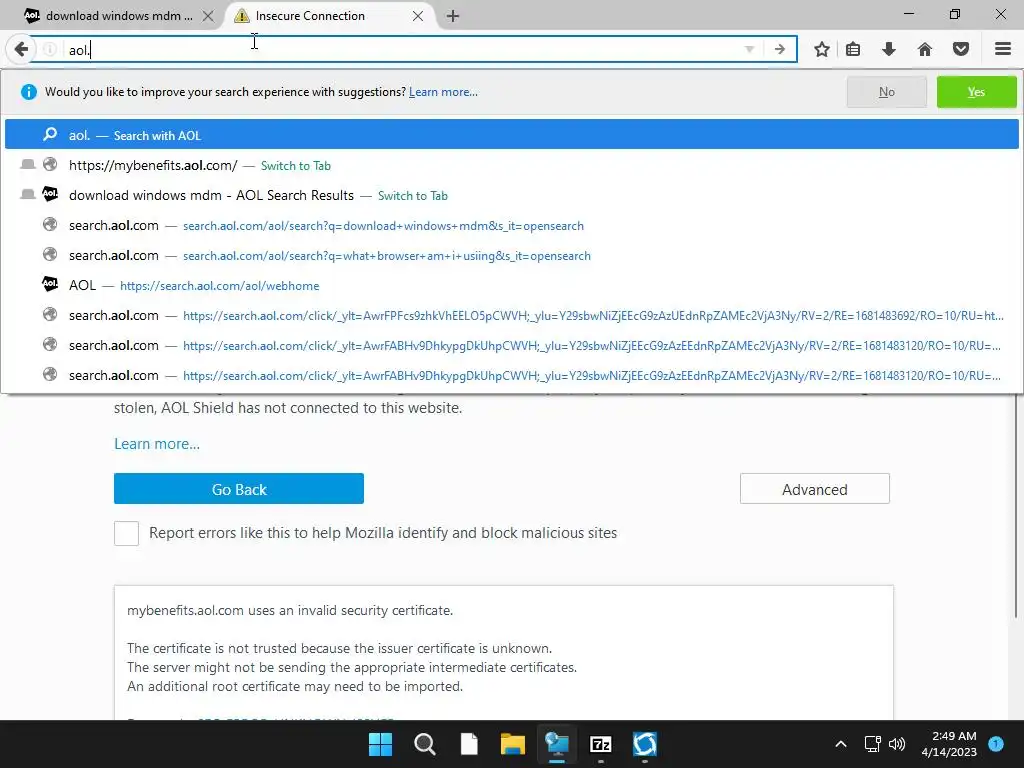Select suggestion containing RE=1681483692
The width and height of the screenshot is (1024, 768).
coord(511,315)
